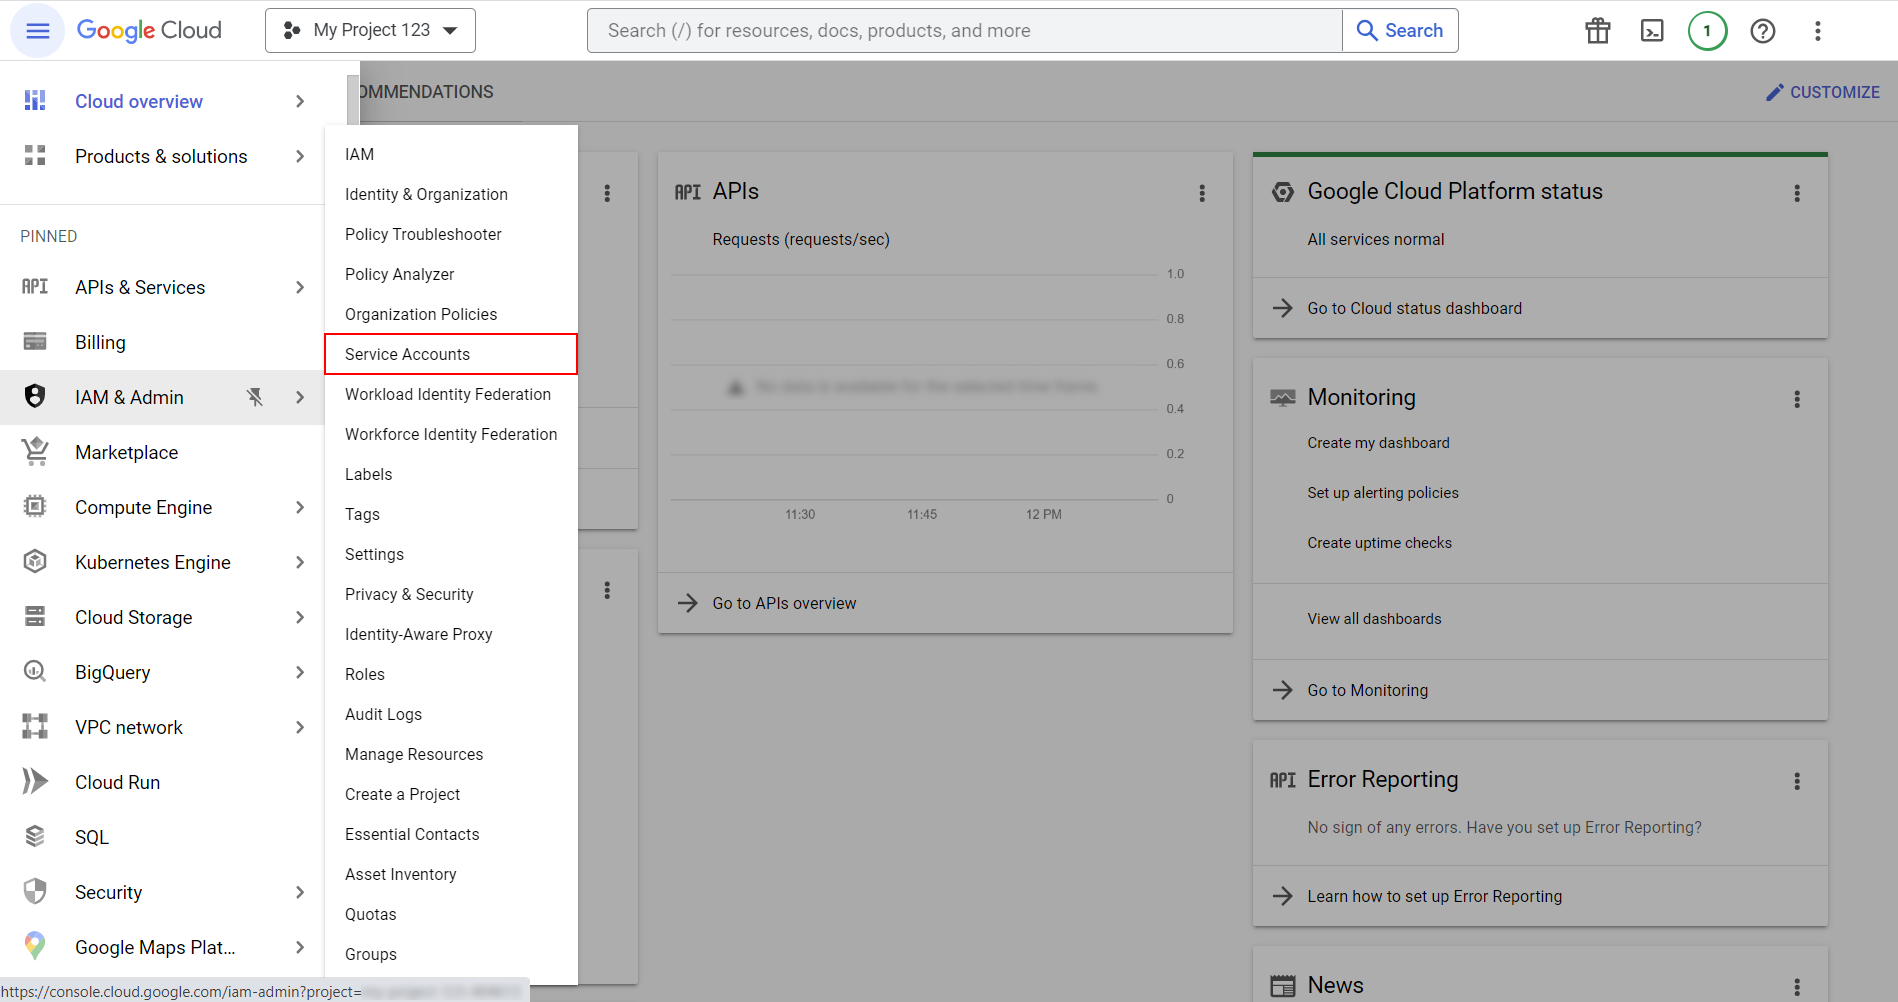1898x1002 pixels.
Task: Open Google Cloud Platform status card options
Action: coord(1797,193)
